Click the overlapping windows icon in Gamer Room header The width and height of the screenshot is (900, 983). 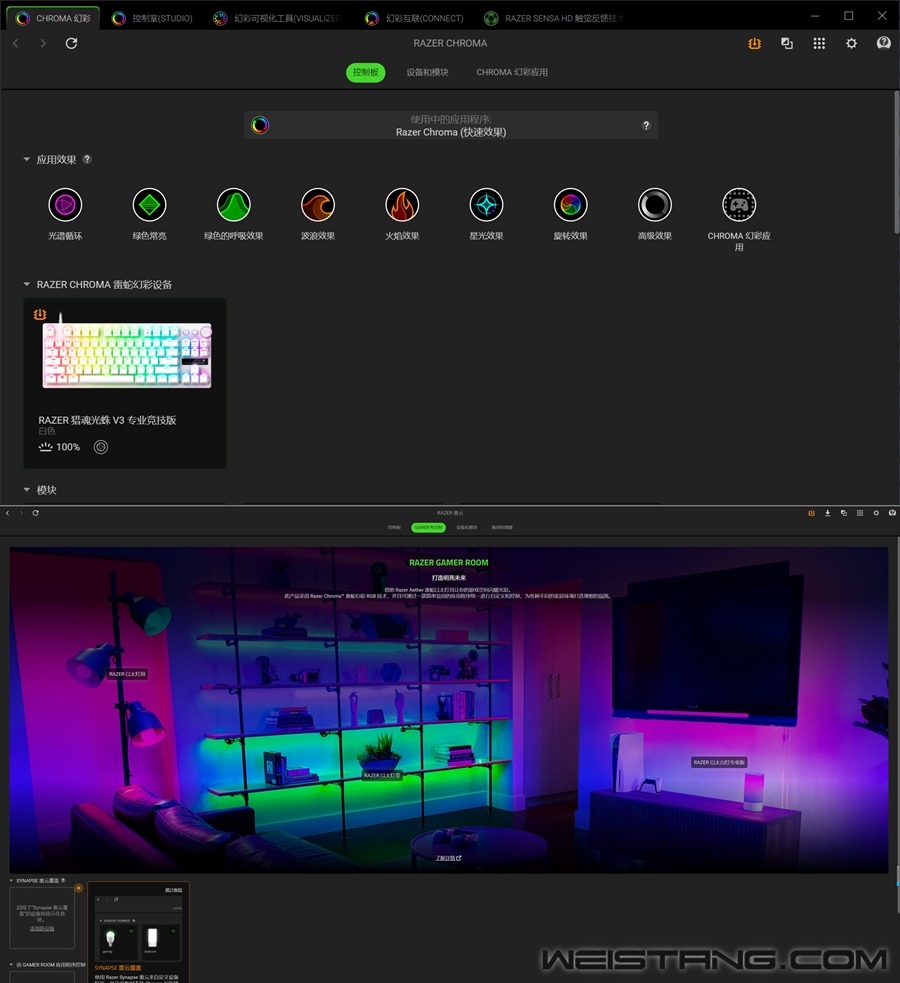coord(844,513)
